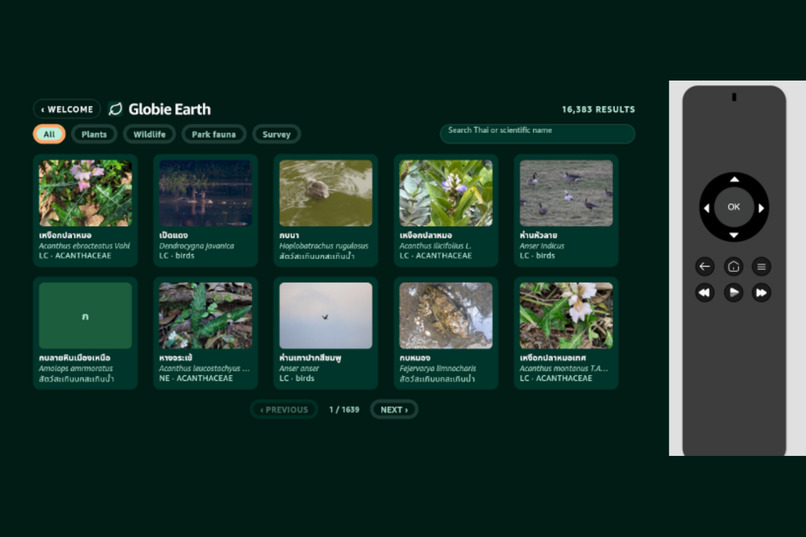The width and height of the screenshot is (806, 537).
Task: Open the Fejervarya limnocharis photo
Action: 446,316
